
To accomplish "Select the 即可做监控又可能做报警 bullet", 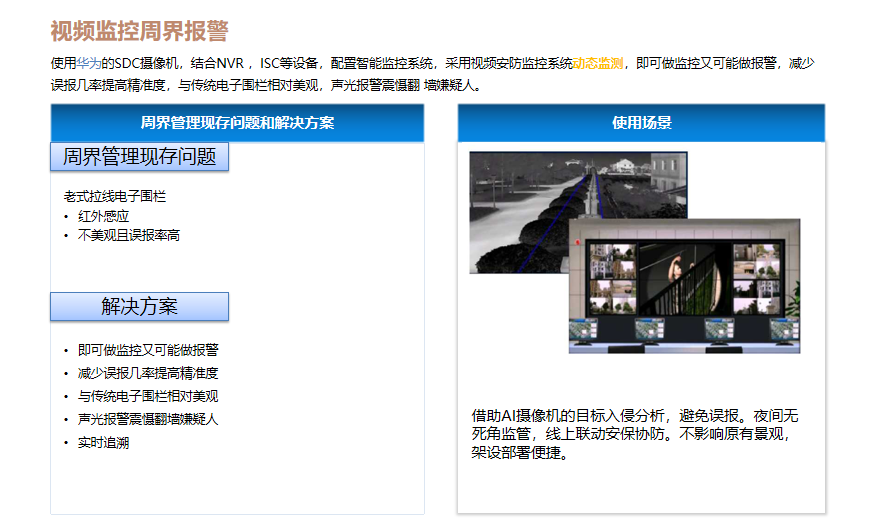I will point(148,350).
